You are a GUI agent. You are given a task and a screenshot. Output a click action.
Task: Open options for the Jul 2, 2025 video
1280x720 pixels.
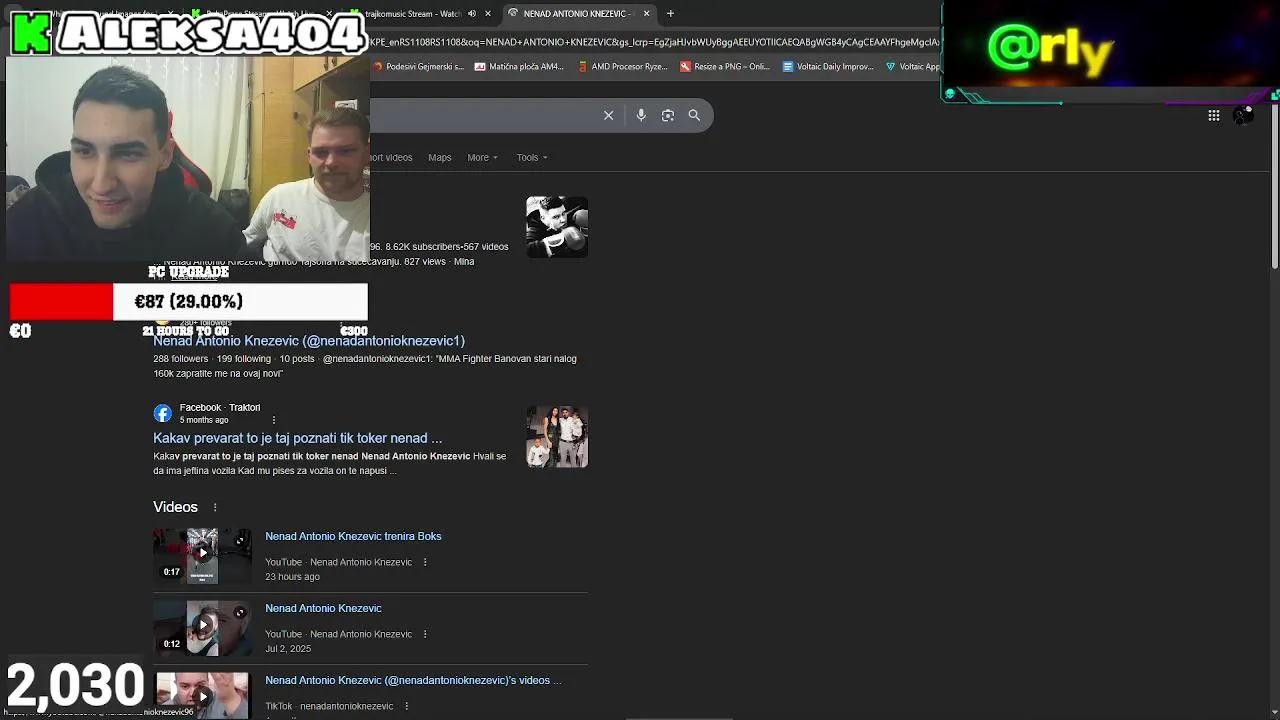(425, 634)
